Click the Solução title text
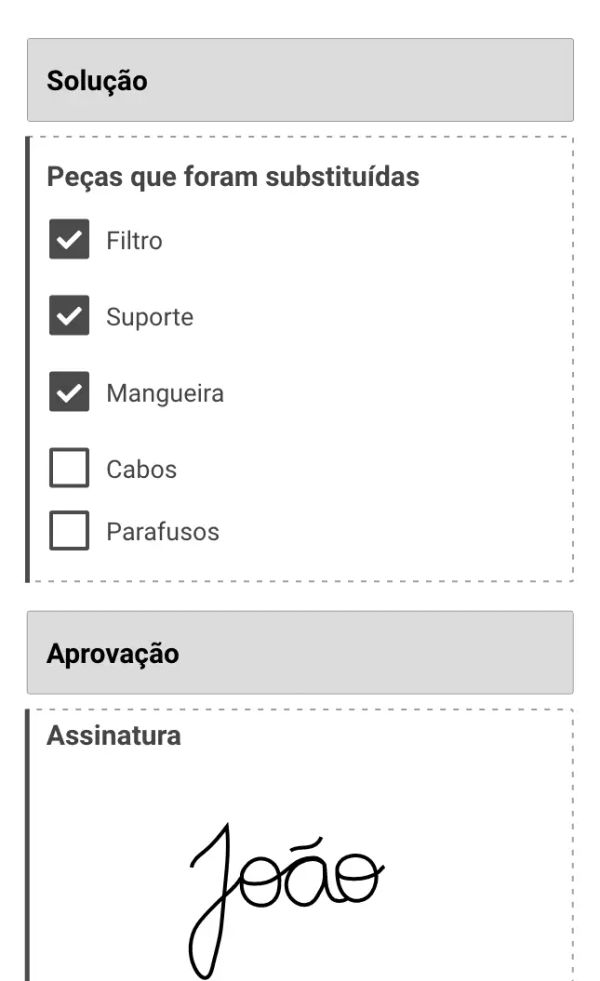The width and height of the screenshot is (600, 981). [97, 81]
